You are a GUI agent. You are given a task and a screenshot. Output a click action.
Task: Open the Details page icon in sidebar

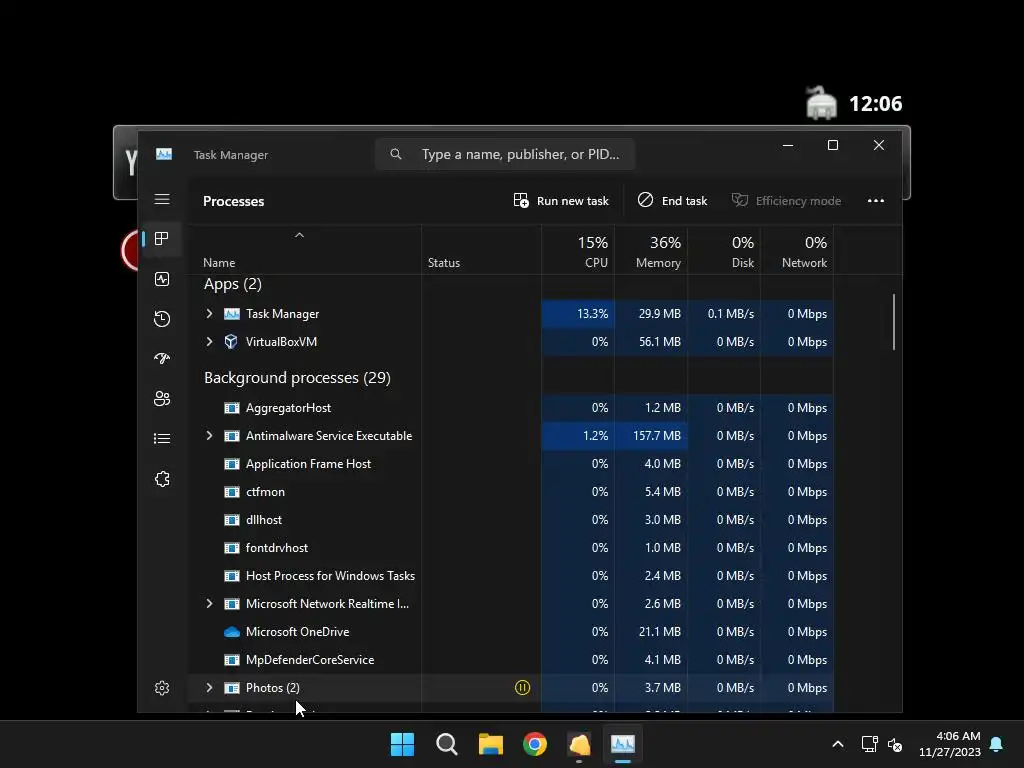point(162,439)
